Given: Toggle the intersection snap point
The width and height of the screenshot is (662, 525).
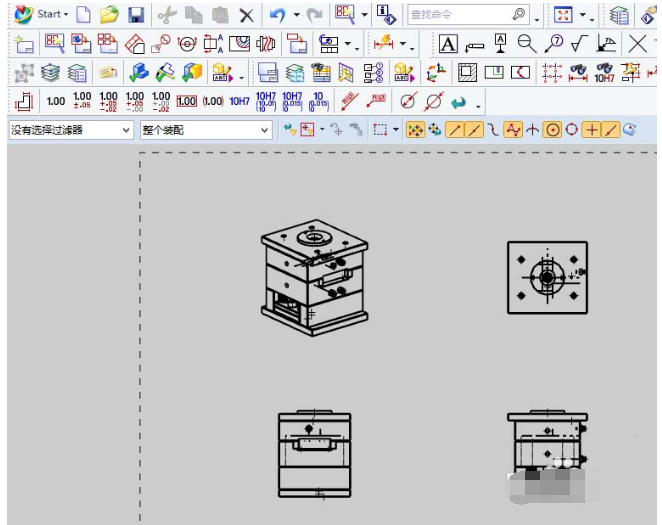Looking at the screenshot, I should tap(533, 130).
